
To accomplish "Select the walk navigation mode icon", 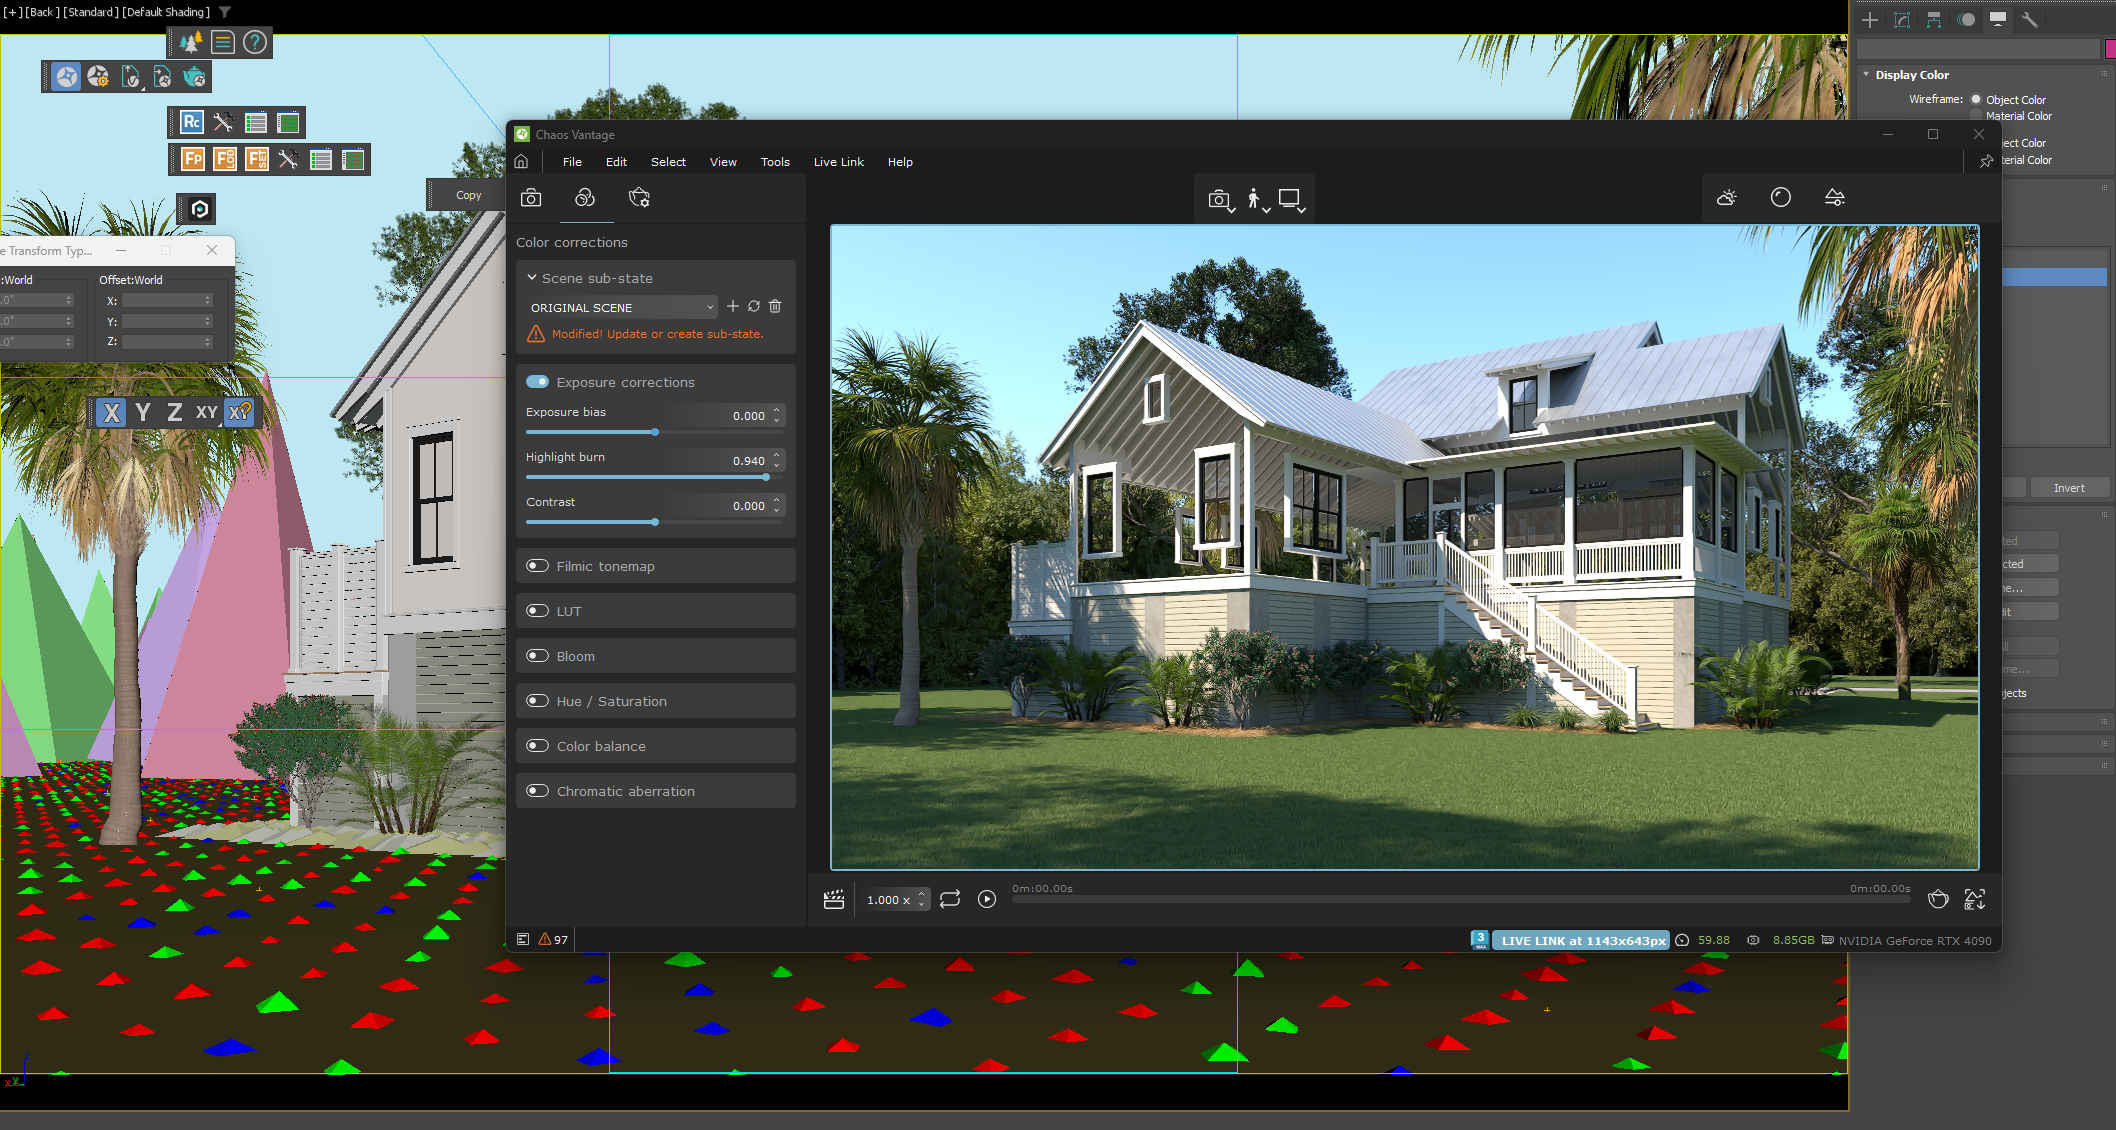I will pyautogui.click(x=1253, y=199).
